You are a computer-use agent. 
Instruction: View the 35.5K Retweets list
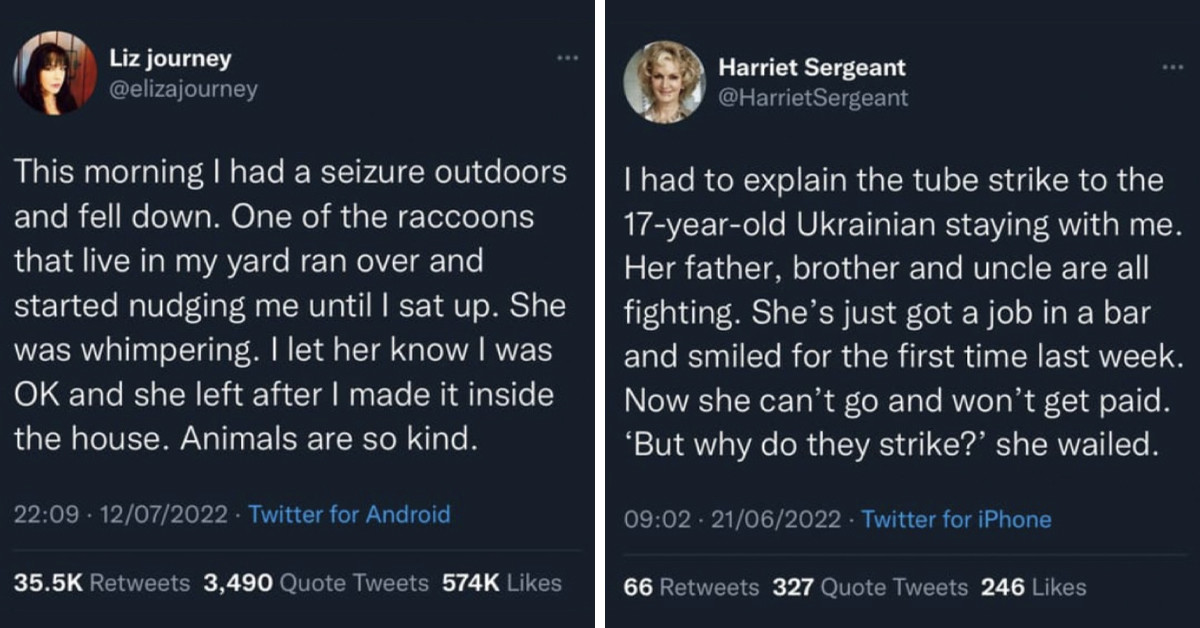click(99, 582)
